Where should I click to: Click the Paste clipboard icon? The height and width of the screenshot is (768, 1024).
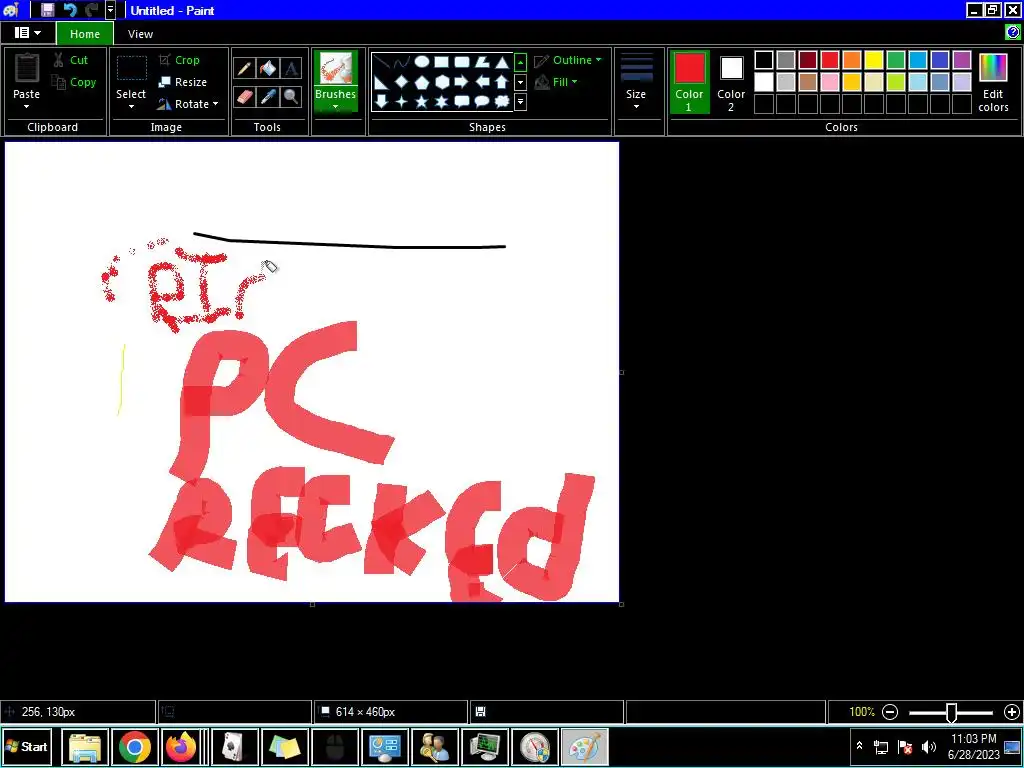click(27, 68)
